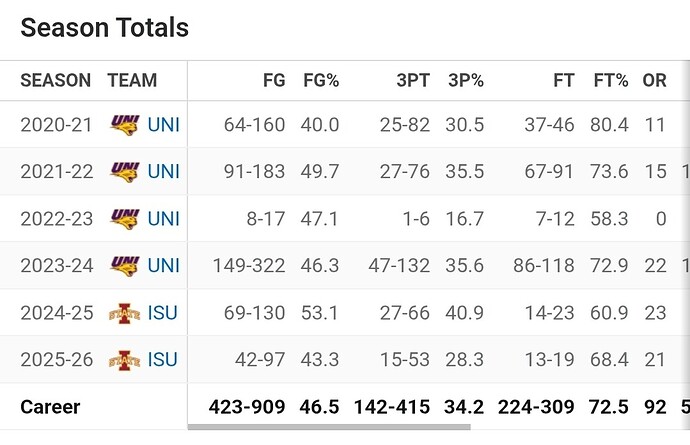This screenshot has height=445, width=690.
Task: Click the UNI logo in 2023-24 row
Action: [x=124, y=265]
